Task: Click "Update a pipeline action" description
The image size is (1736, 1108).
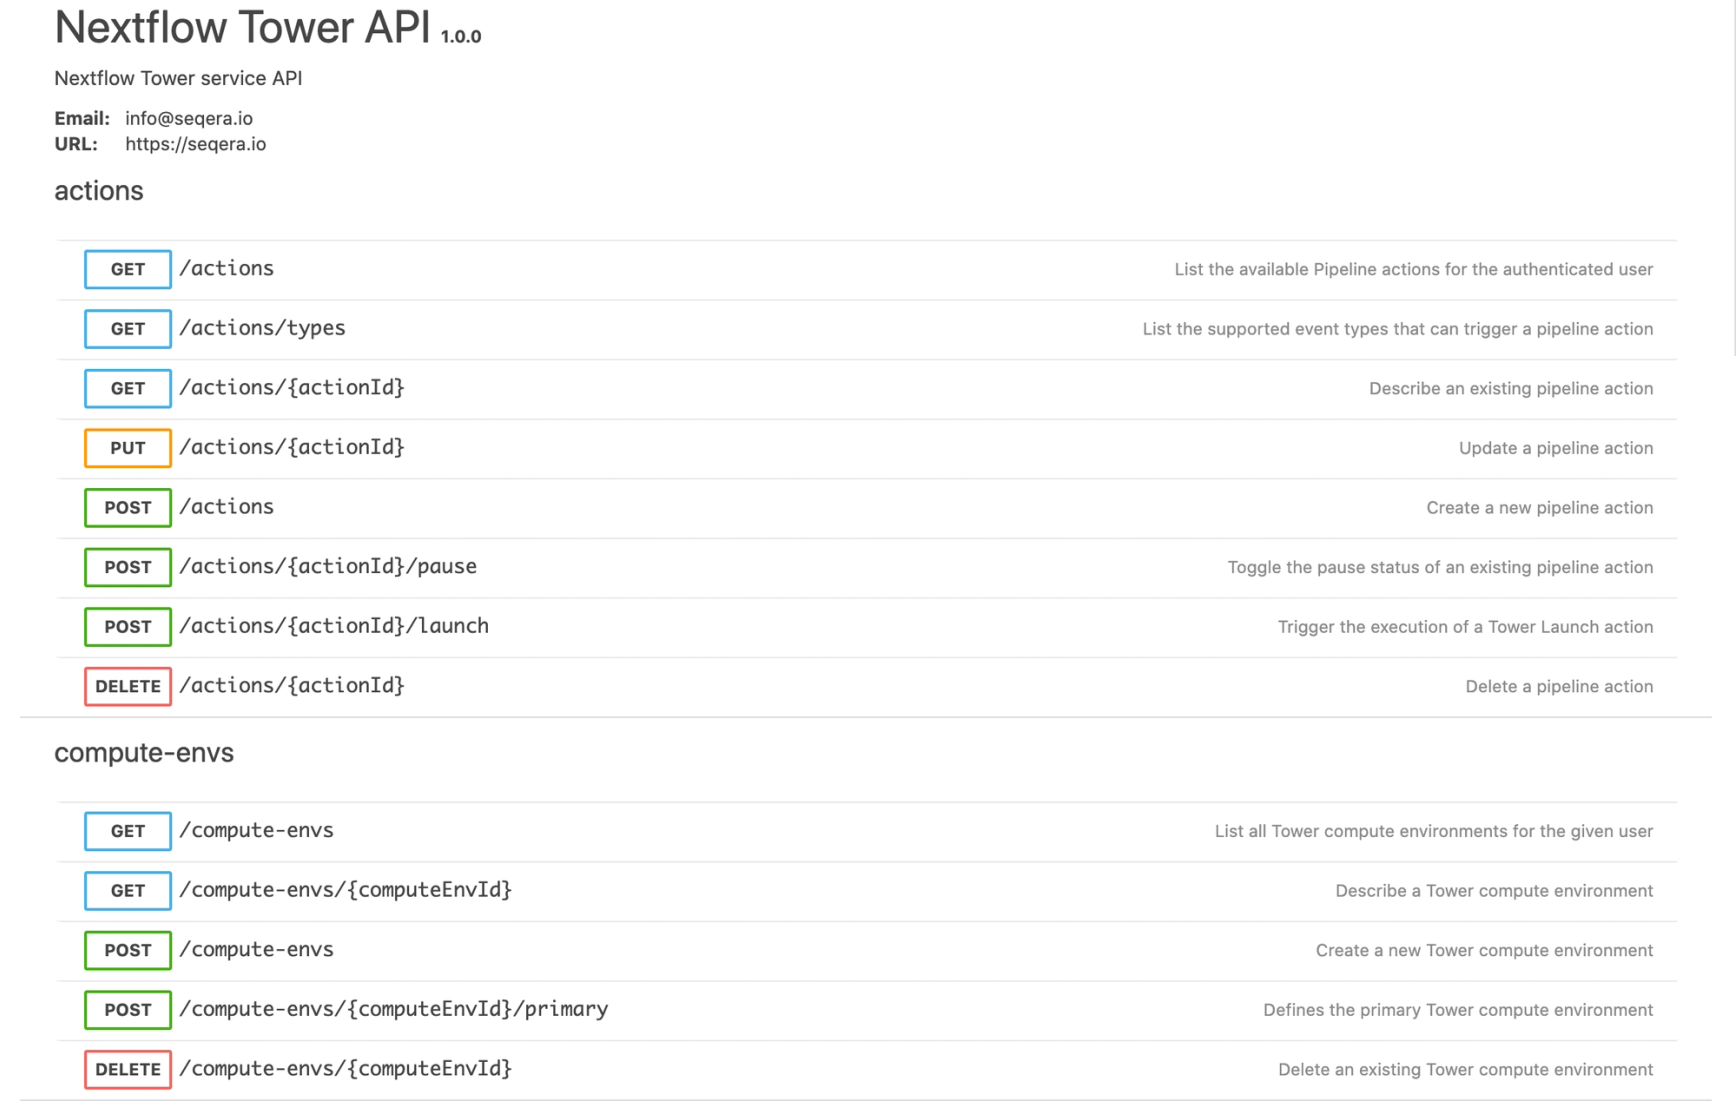Action: coord(1555,448)
